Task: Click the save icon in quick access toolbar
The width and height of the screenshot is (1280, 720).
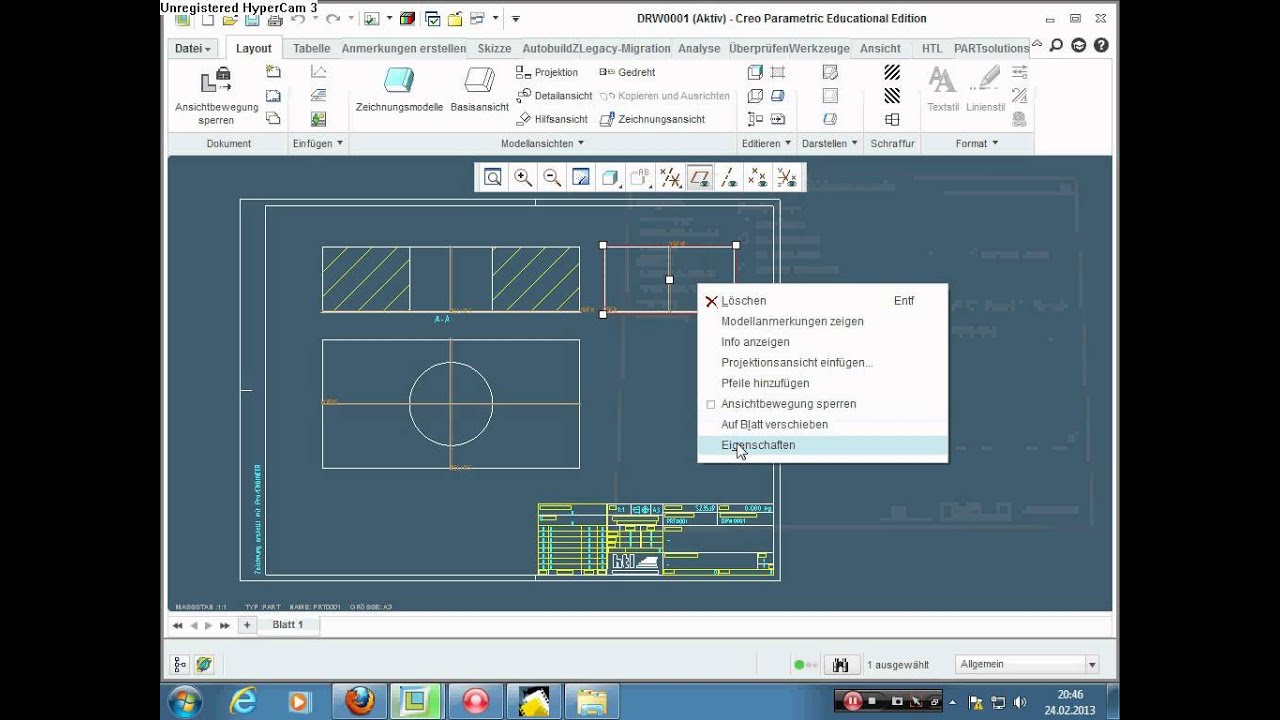Action: (x=252, y=19)
